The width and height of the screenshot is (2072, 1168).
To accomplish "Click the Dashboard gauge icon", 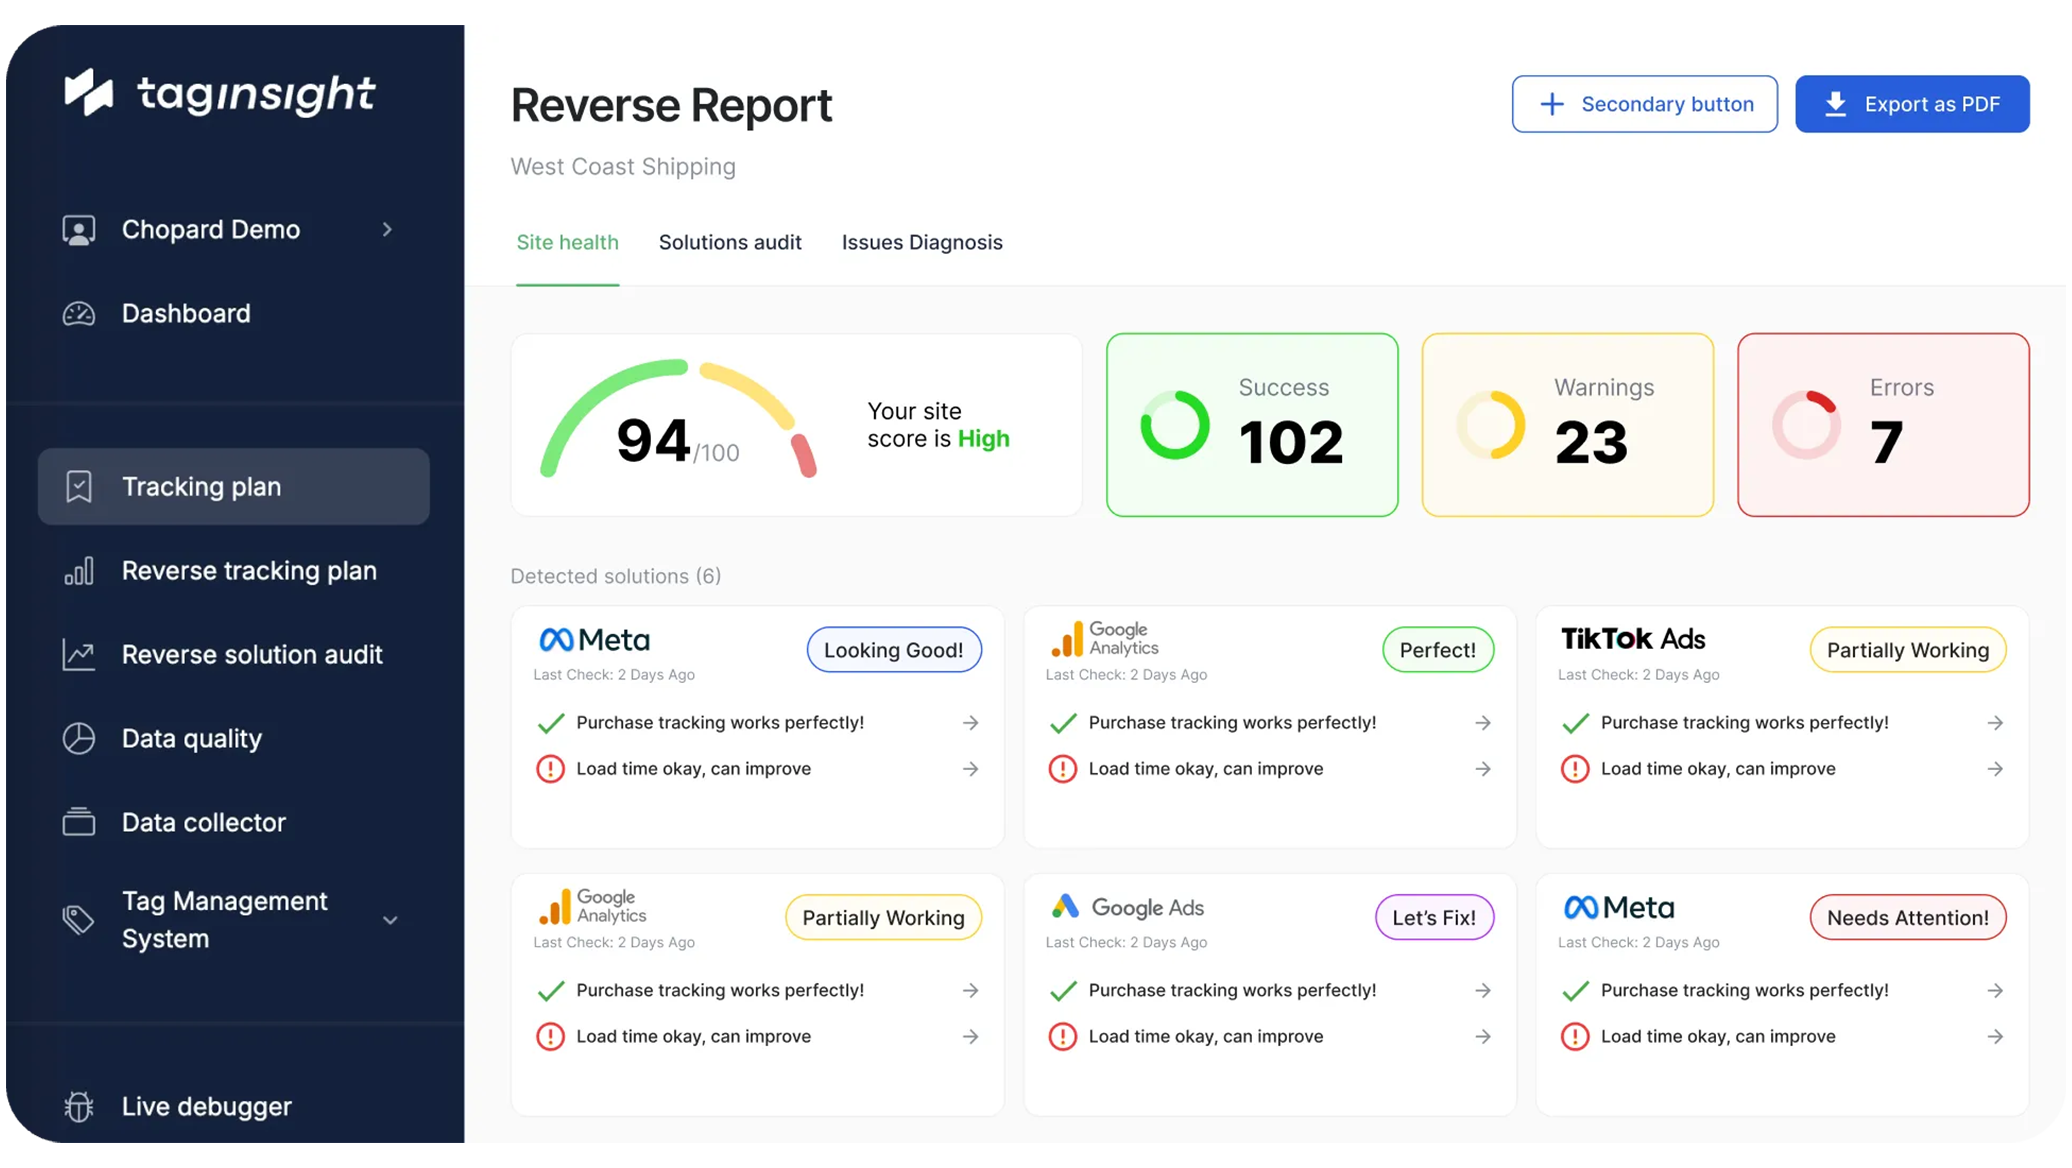I will click(x=79, y=314).
